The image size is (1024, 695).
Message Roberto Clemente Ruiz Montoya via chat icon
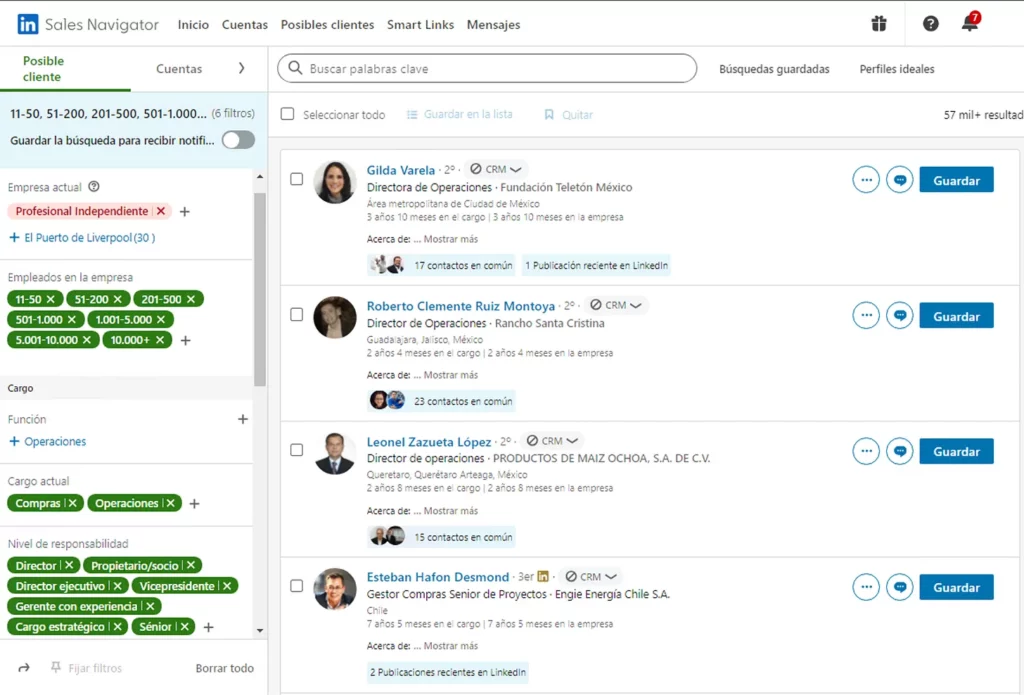tap(900, 316)
